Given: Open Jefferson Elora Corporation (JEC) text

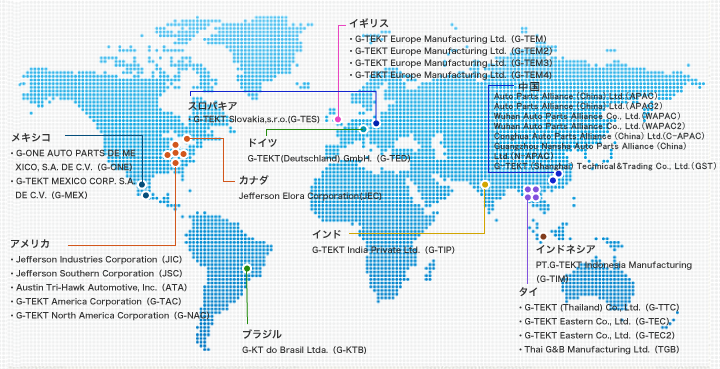Looking at the screenshot, I should pyautogui.click(x=310, y=196).
